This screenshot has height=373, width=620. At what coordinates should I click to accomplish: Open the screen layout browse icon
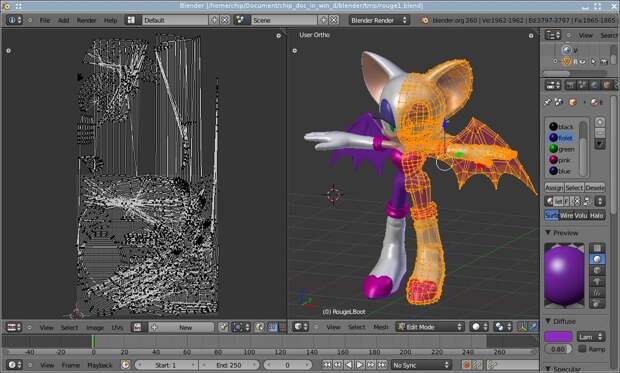click(131, 20)
